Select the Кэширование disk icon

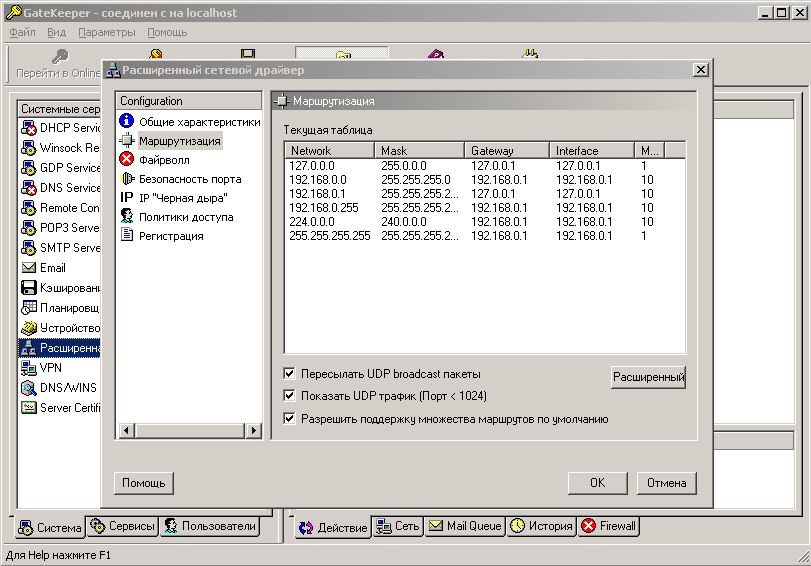click(x=28, y=288)
